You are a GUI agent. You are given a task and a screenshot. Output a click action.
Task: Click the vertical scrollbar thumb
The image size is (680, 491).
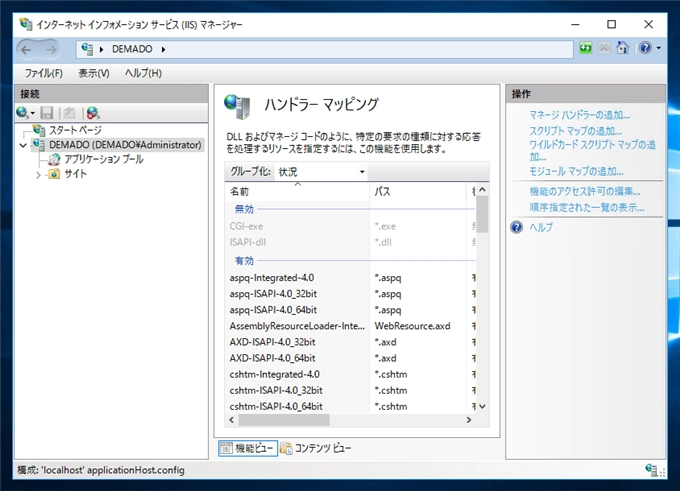click(482, 214)
